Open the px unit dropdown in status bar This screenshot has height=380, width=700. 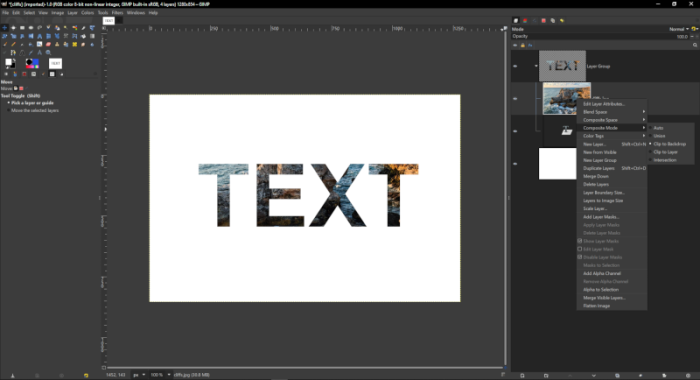pos(139,375)
